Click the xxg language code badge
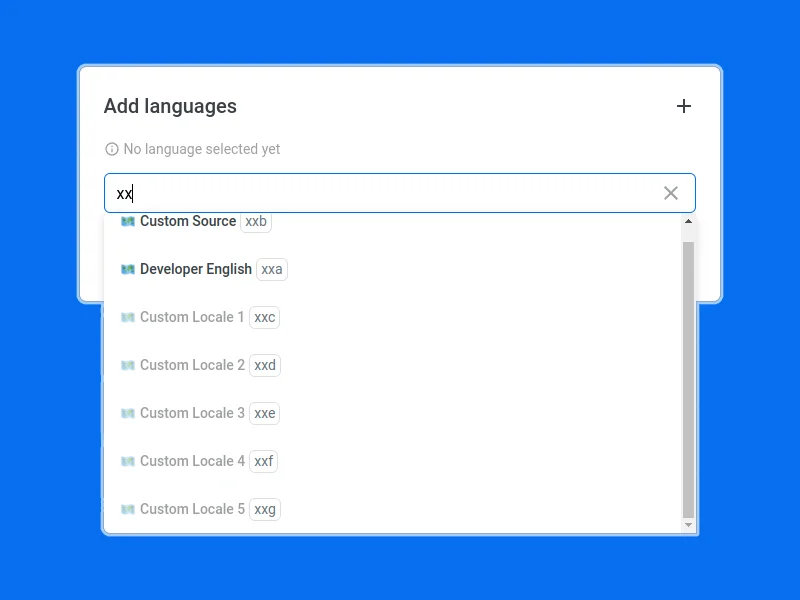Screen dimensions: 800x600 265,509
